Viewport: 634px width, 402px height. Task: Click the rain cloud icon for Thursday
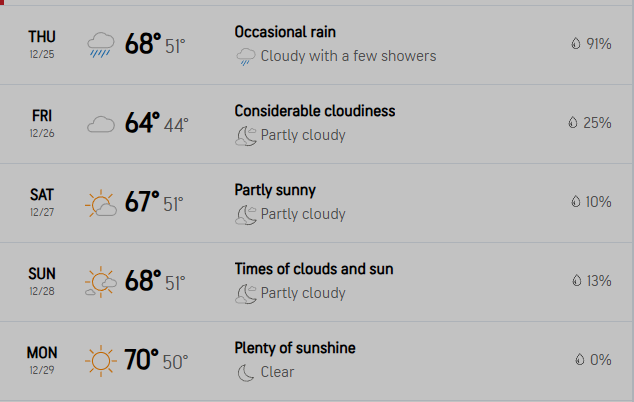pyautogui.click(x=101, y=45)
